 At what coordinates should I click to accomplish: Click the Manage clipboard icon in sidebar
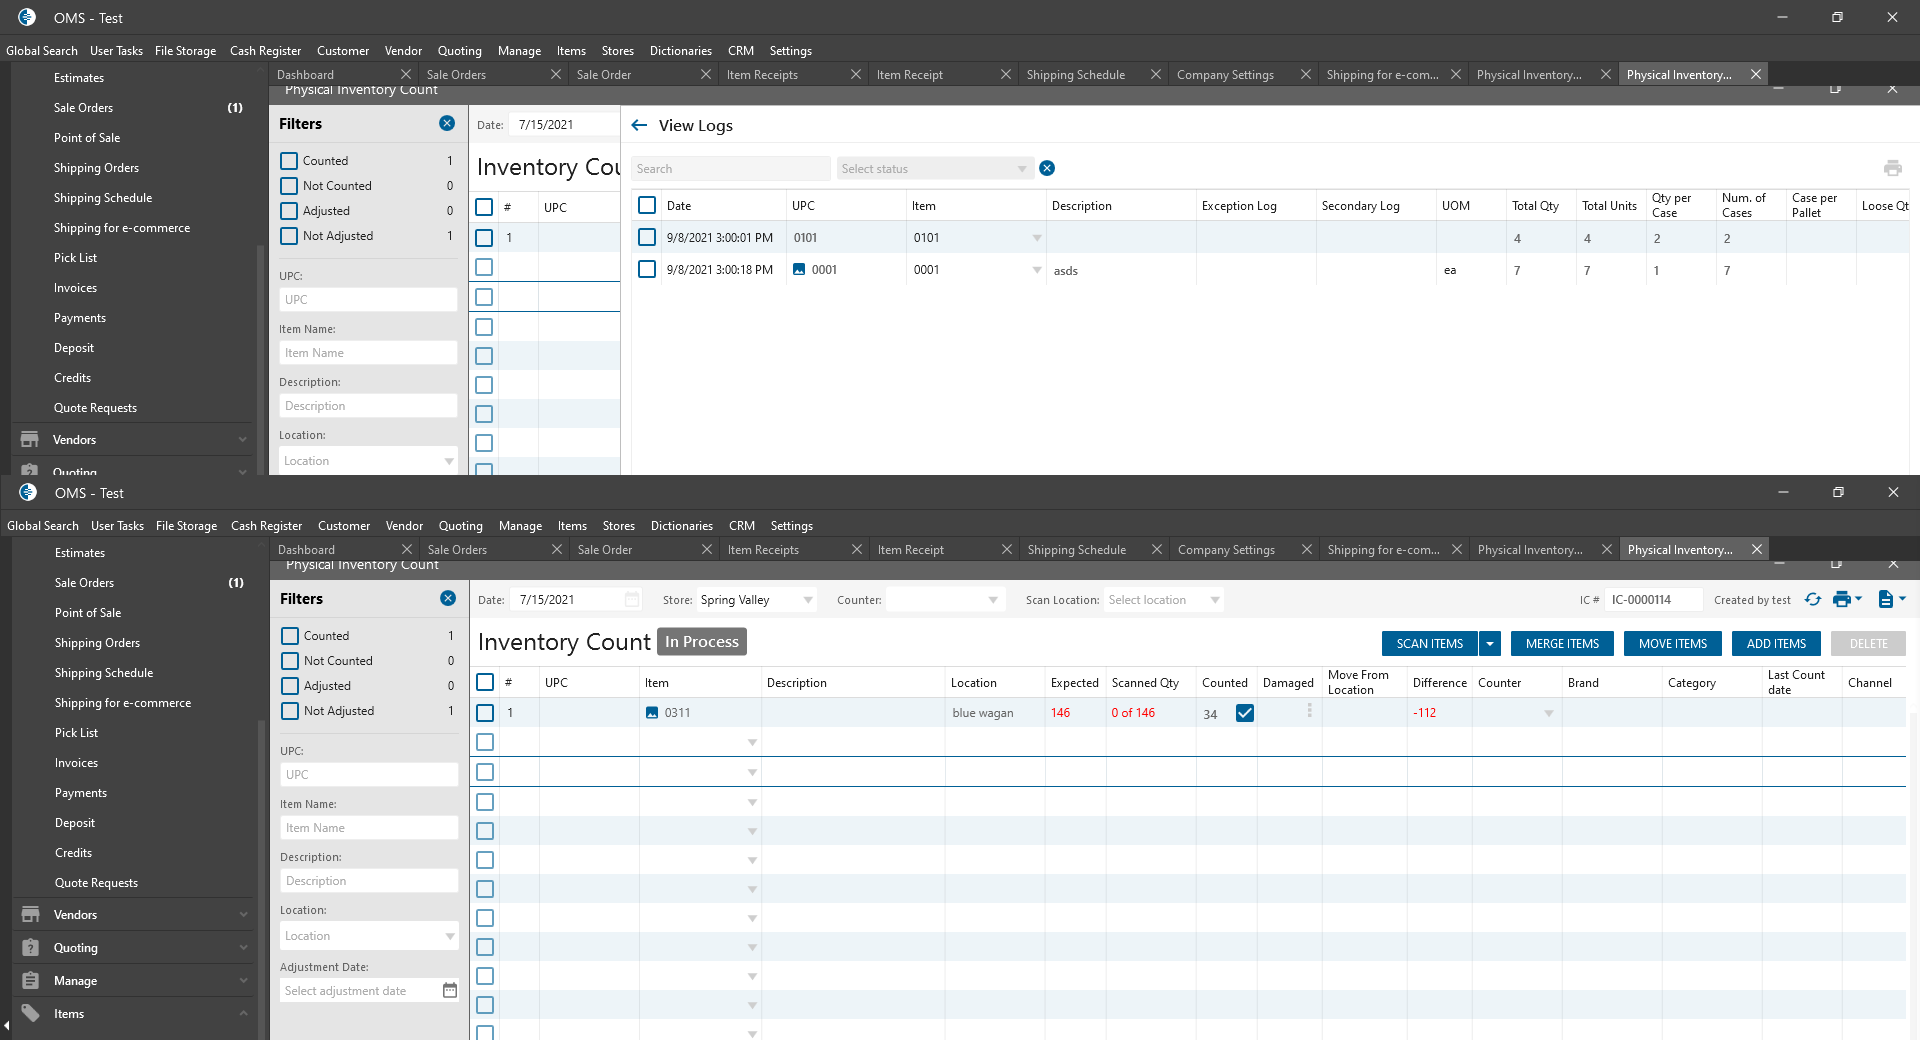pyautogui.click(x=31, y=980)
